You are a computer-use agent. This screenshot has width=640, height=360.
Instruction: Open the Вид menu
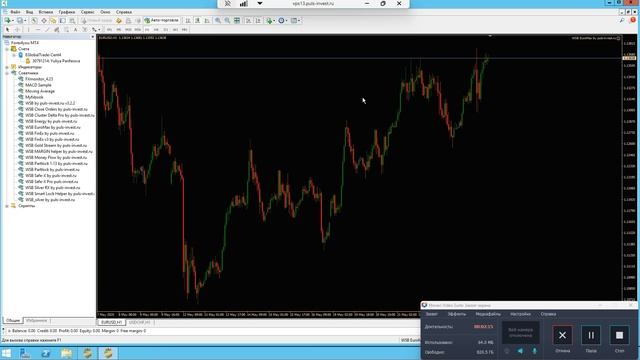29,12
